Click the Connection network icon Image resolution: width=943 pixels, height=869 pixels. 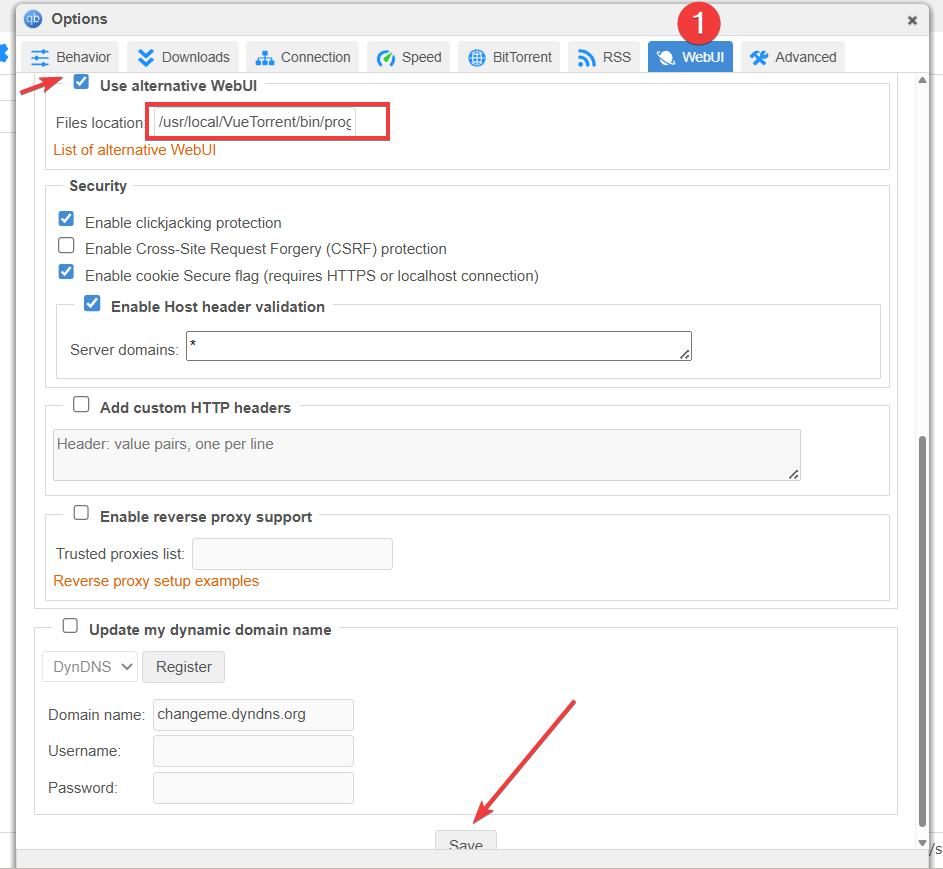(x=265, y=58)
